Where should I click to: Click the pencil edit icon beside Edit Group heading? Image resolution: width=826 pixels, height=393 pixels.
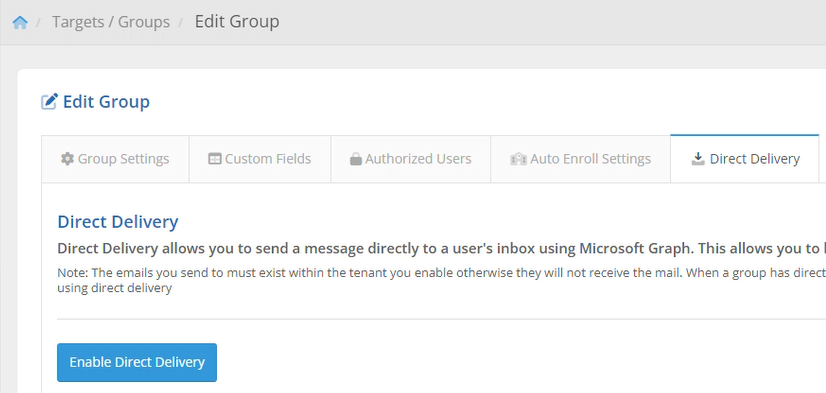tap(50, 101)
